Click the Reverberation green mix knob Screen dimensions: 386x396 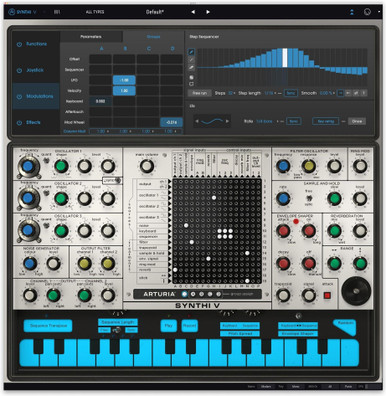pyautogui.click(x=334, y=231)
